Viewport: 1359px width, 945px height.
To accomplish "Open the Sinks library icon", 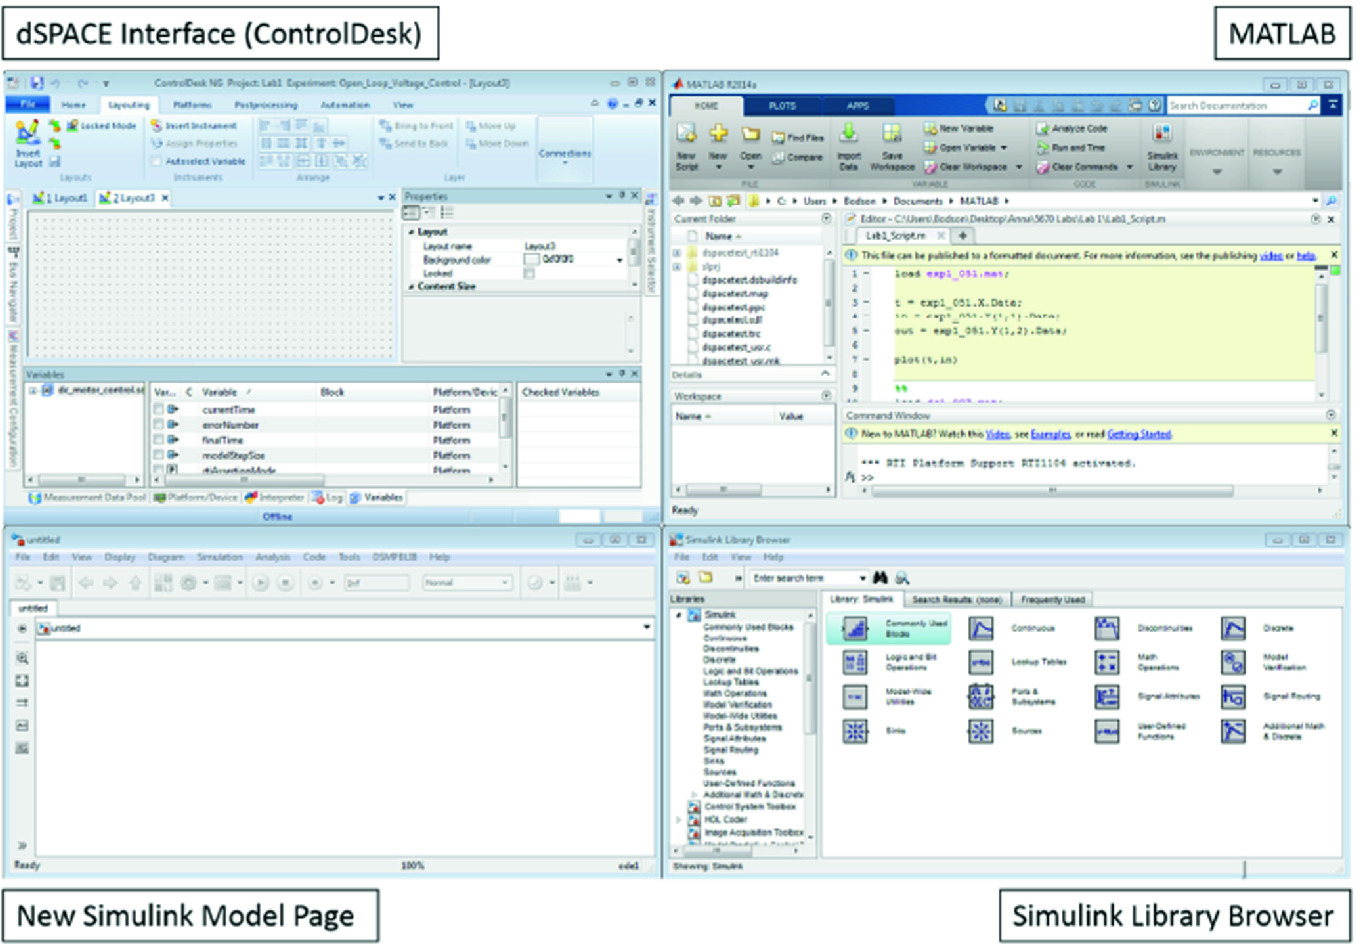I will 855,731.
